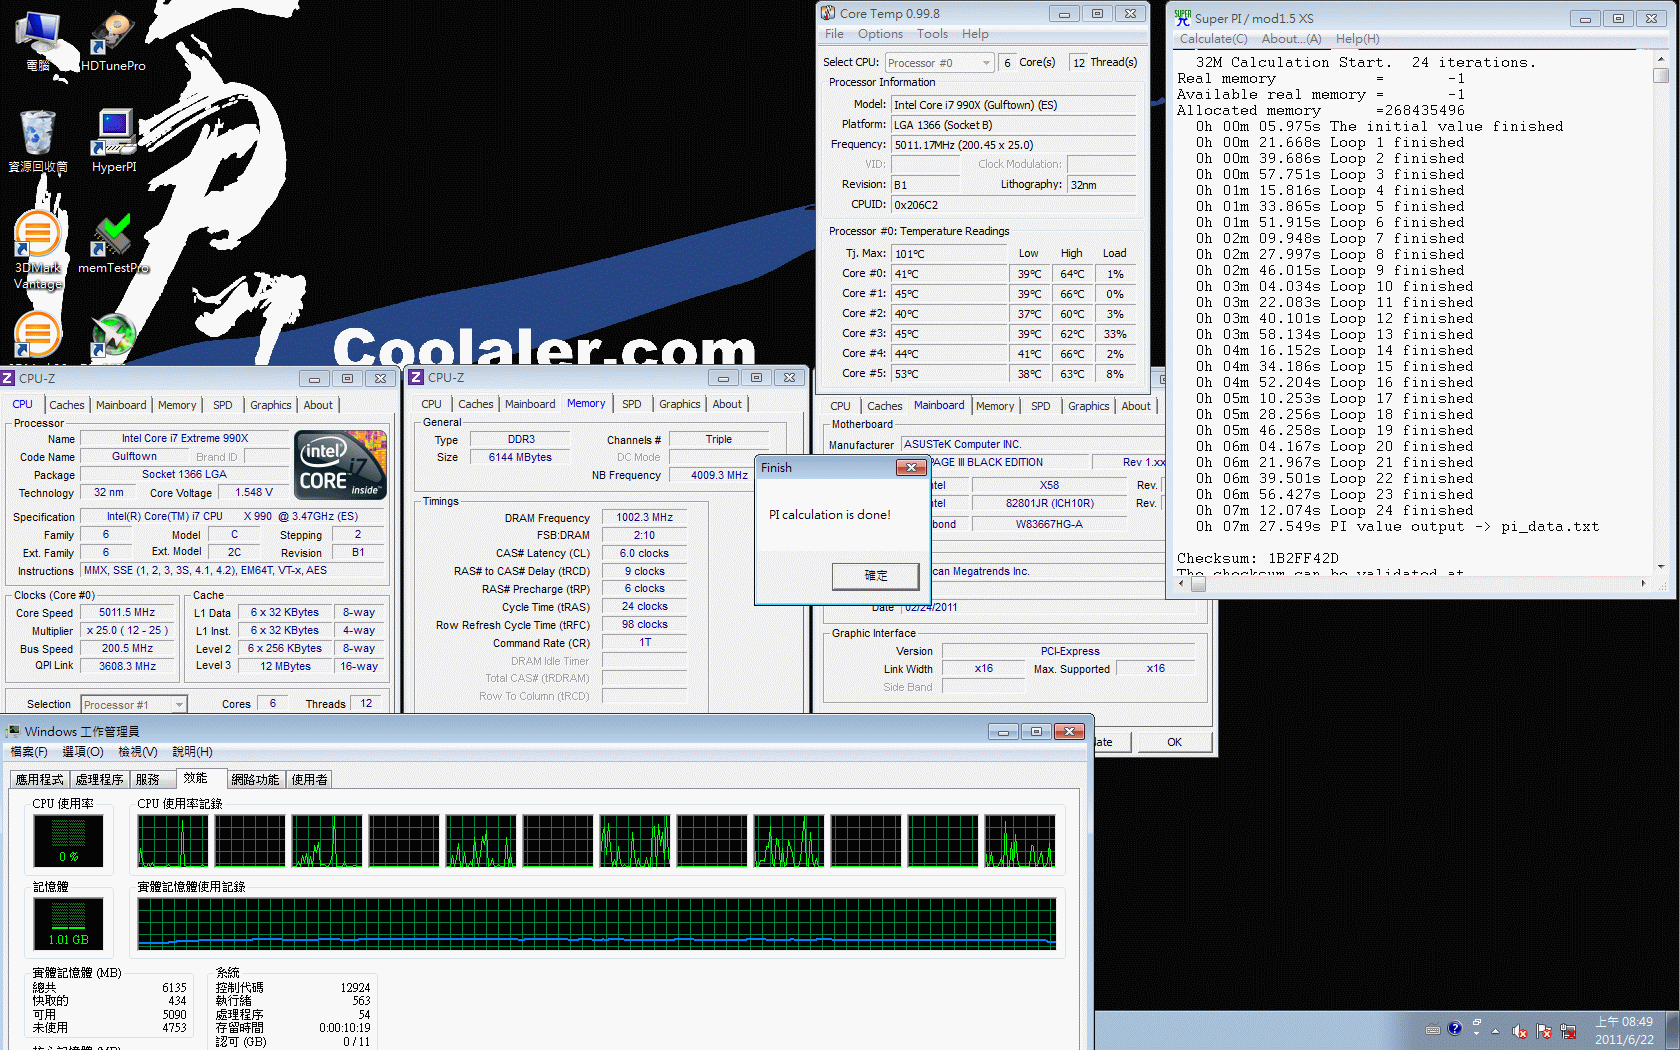Viewport: 1680px width, 1050px height.
Task: Open 檢視(V) menu in Task Manager
Action: (x=137, y=752)
